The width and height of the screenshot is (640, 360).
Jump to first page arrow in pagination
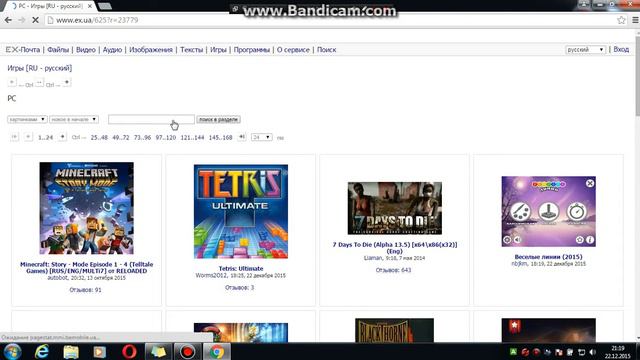14,137
